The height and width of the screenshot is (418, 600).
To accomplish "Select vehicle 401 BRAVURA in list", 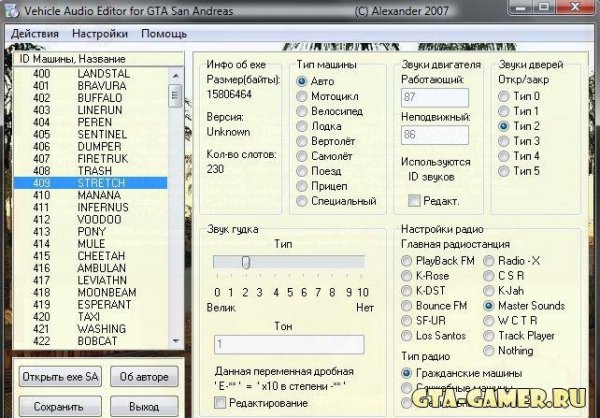I will tap(90, 86).
